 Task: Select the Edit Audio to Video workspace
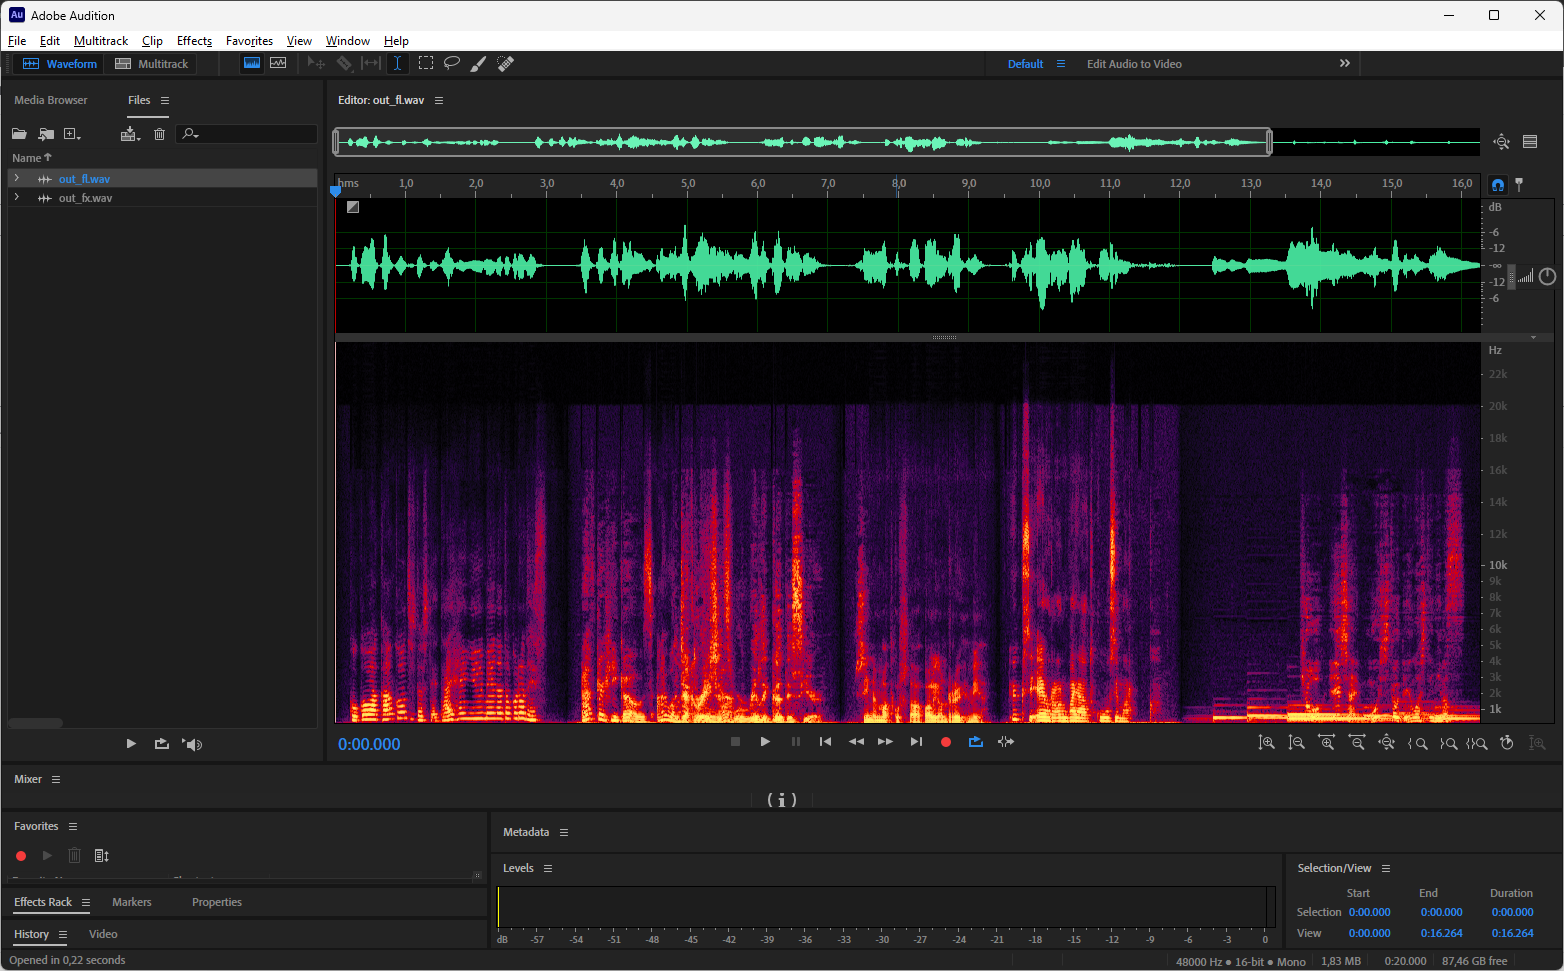coord(1134,64)
